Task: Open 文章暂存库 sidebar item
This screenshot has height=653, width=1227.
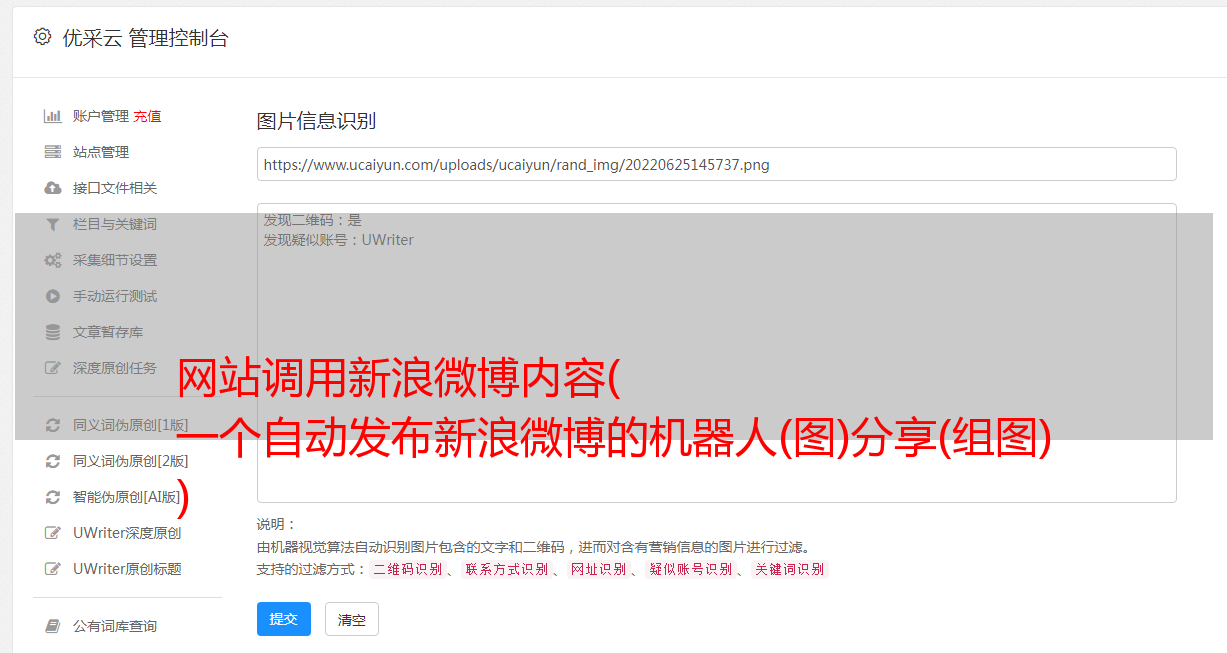Action: click(108, 332)
